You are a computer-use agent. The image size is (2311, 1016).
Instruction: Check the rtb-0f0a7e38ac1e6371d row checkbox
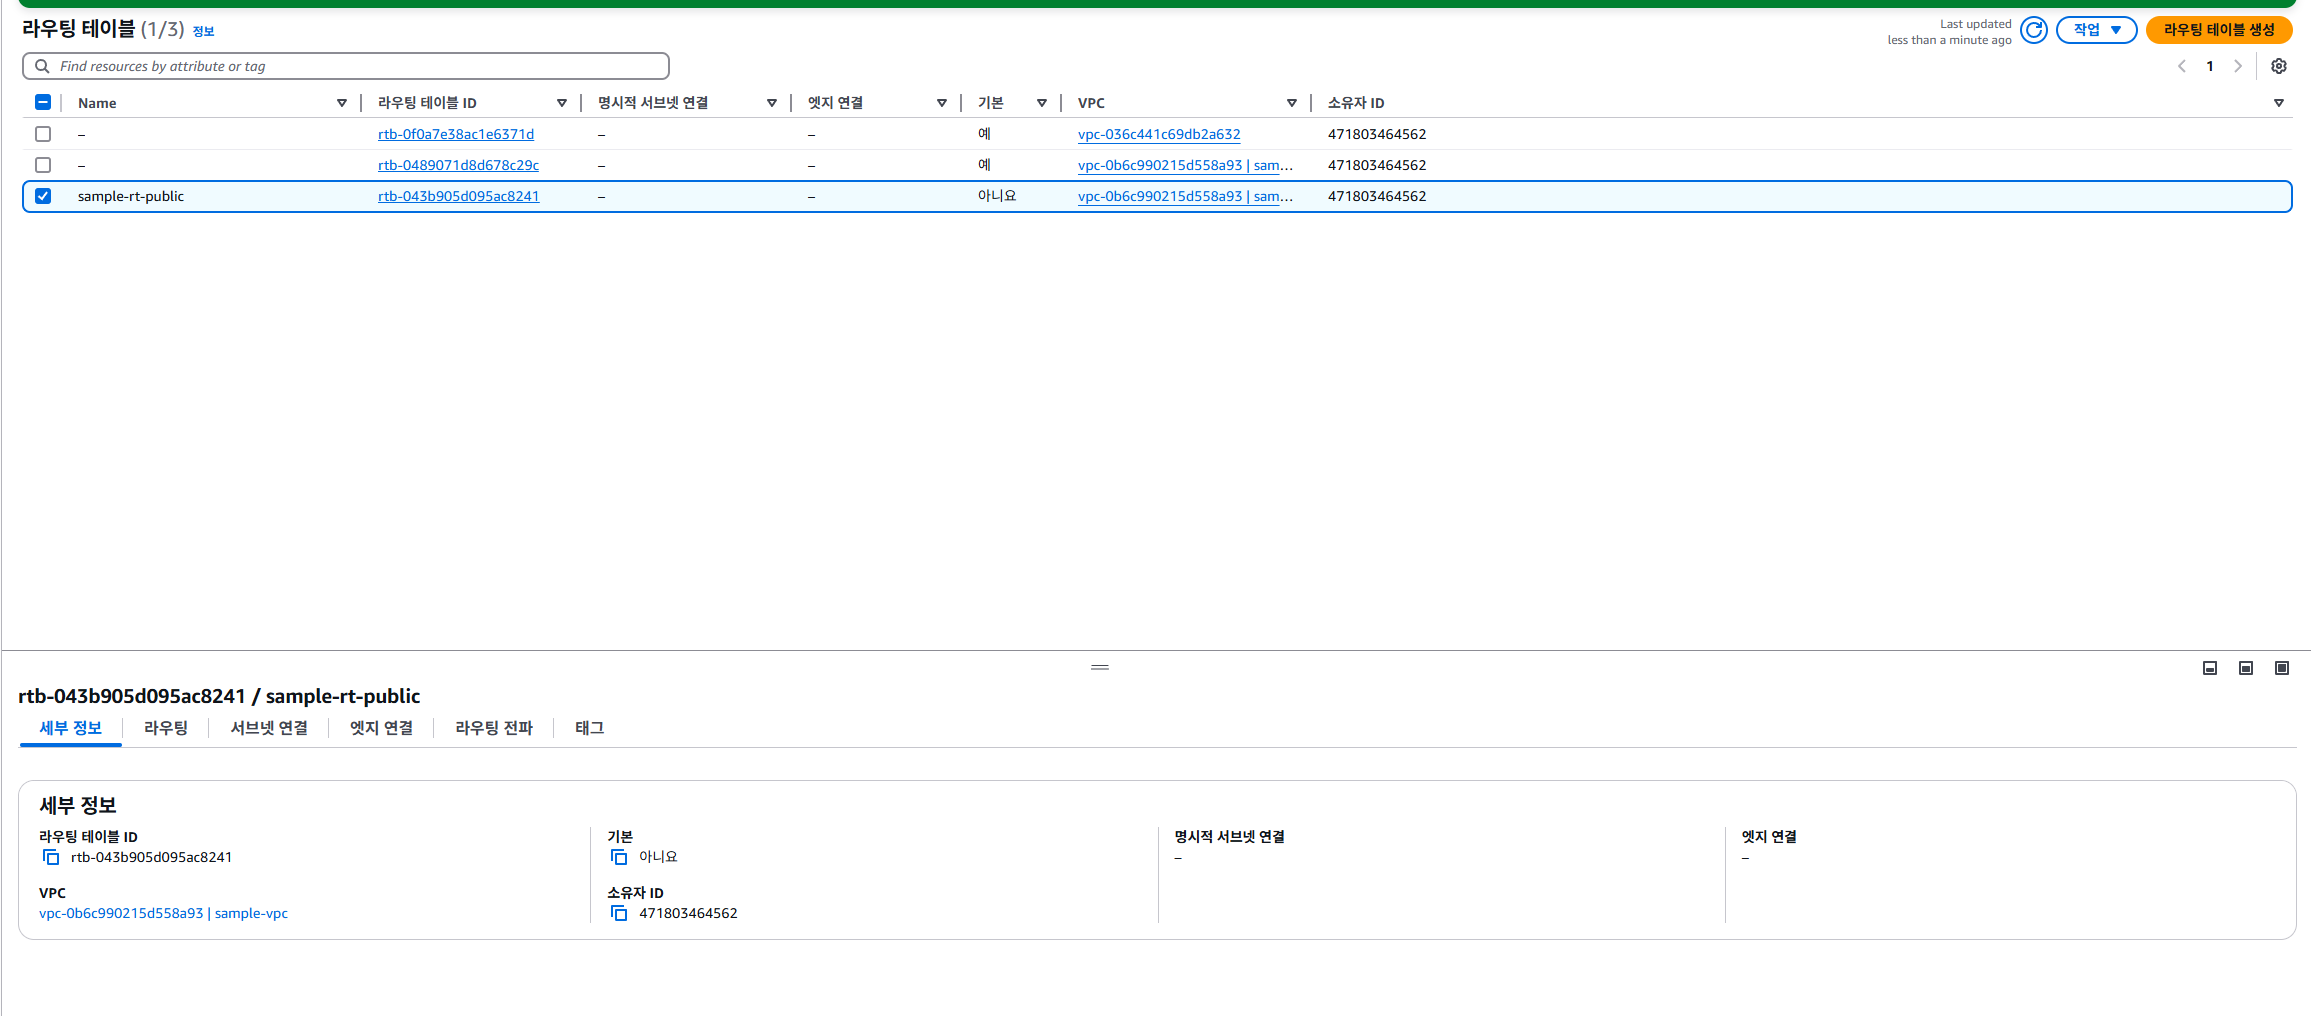[43, 134]
